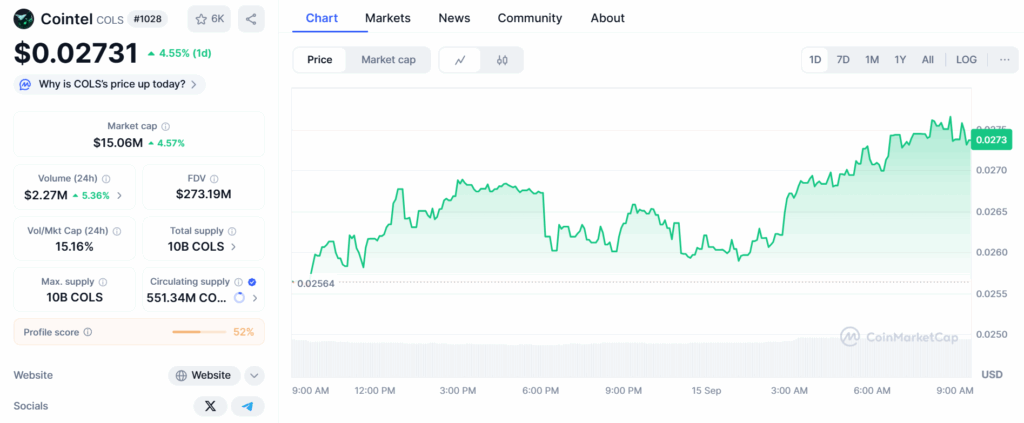
Task: Set chart range to All
Action: point(927,60)
